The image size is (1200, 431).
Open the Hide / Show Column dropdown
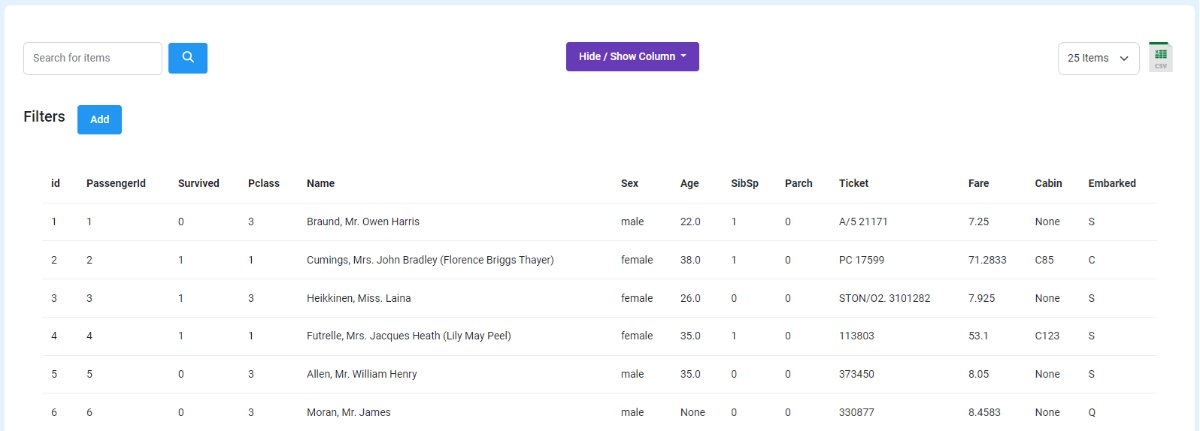pyautogui.click(x=632, y=56)
